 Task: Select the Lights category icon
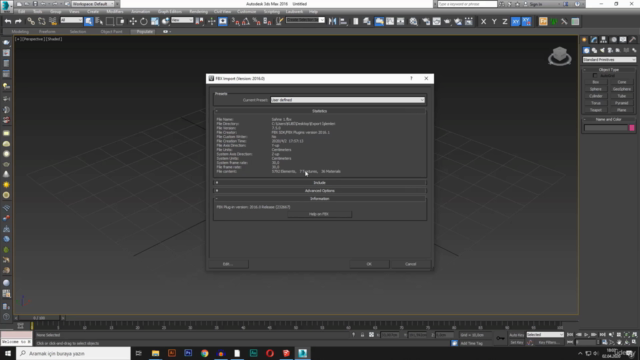[x=602, y=50]
